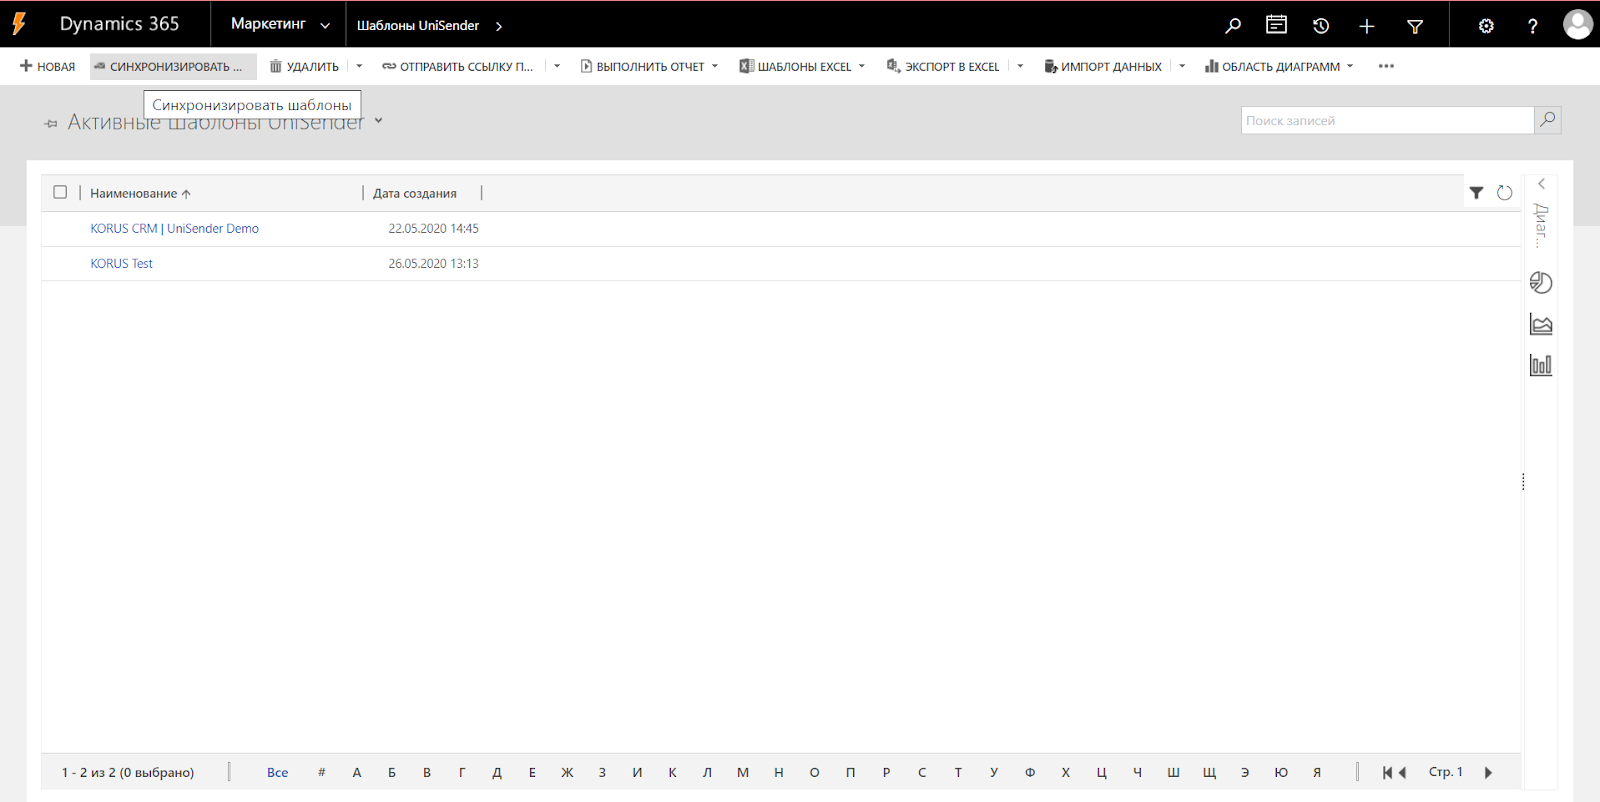Click the record search magnifier button
The width and height of the screenshot is (1600, 802).
click(x=1547, y=120)
